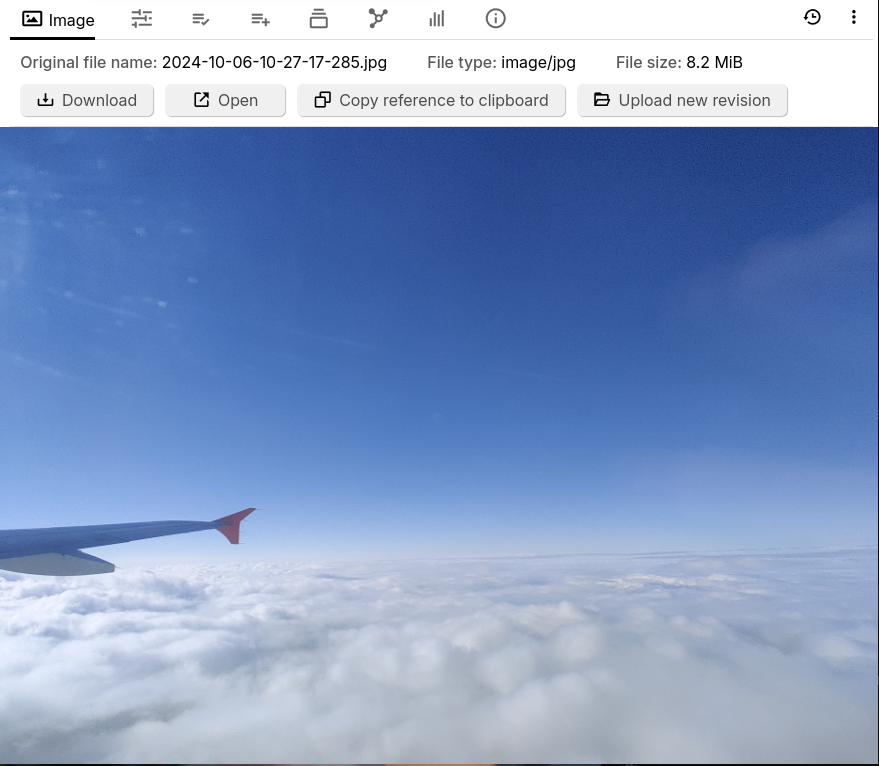Open the image in a new view
879x766 pixels.
click(x=225, y=100)
